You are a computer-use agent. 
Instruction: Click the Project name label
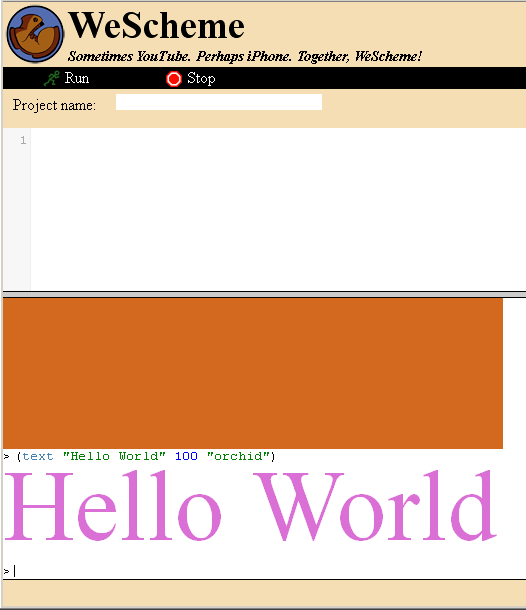[54, 105]
